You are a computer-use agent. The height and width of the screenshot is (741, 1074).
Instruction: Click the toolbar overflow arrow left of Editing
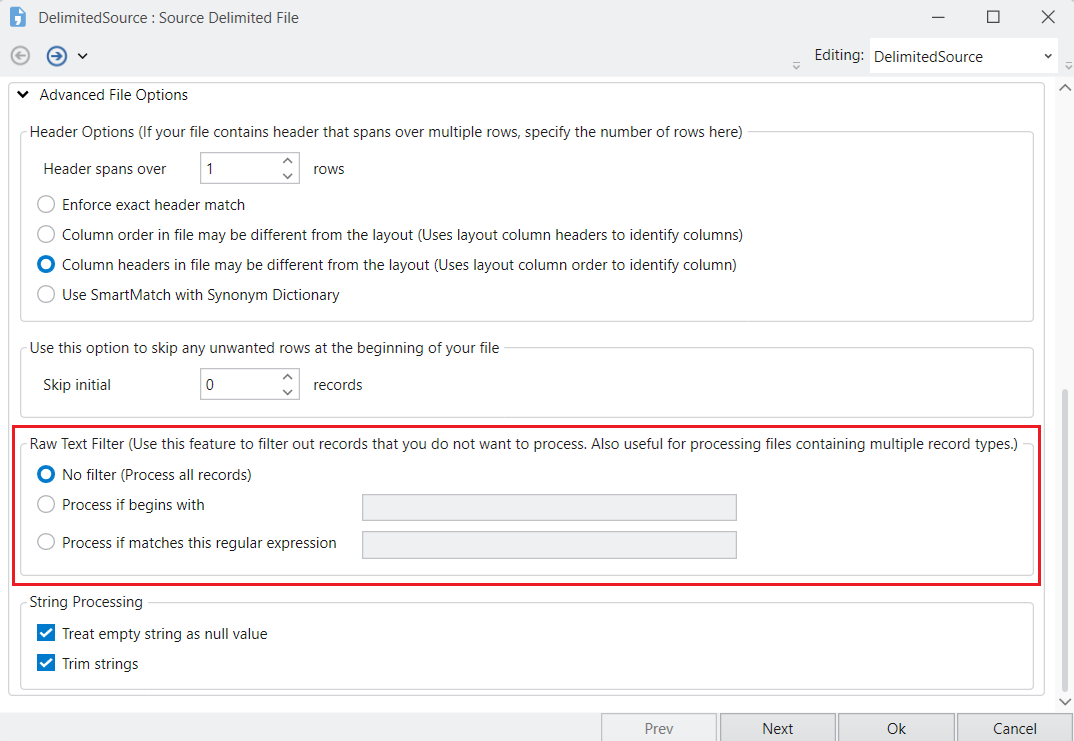pyautogui.click(x=796, y=65)
